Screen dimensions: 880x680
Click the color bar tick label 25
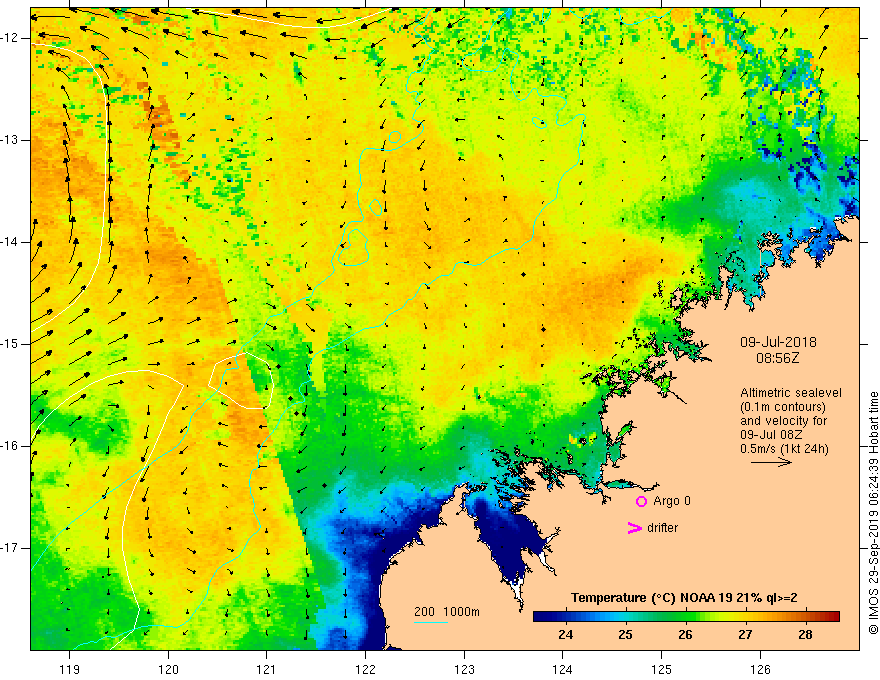625,635
